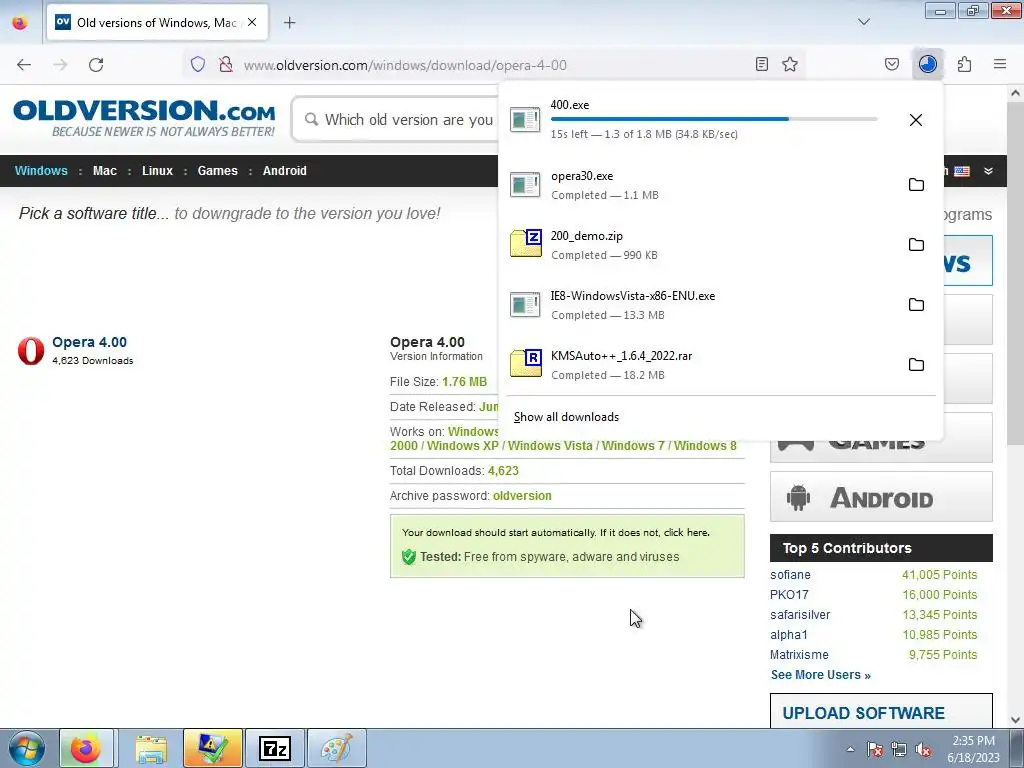Expand the list all tabs chevron
Viewport: 1024px width, 768px height.
[863, 22]
